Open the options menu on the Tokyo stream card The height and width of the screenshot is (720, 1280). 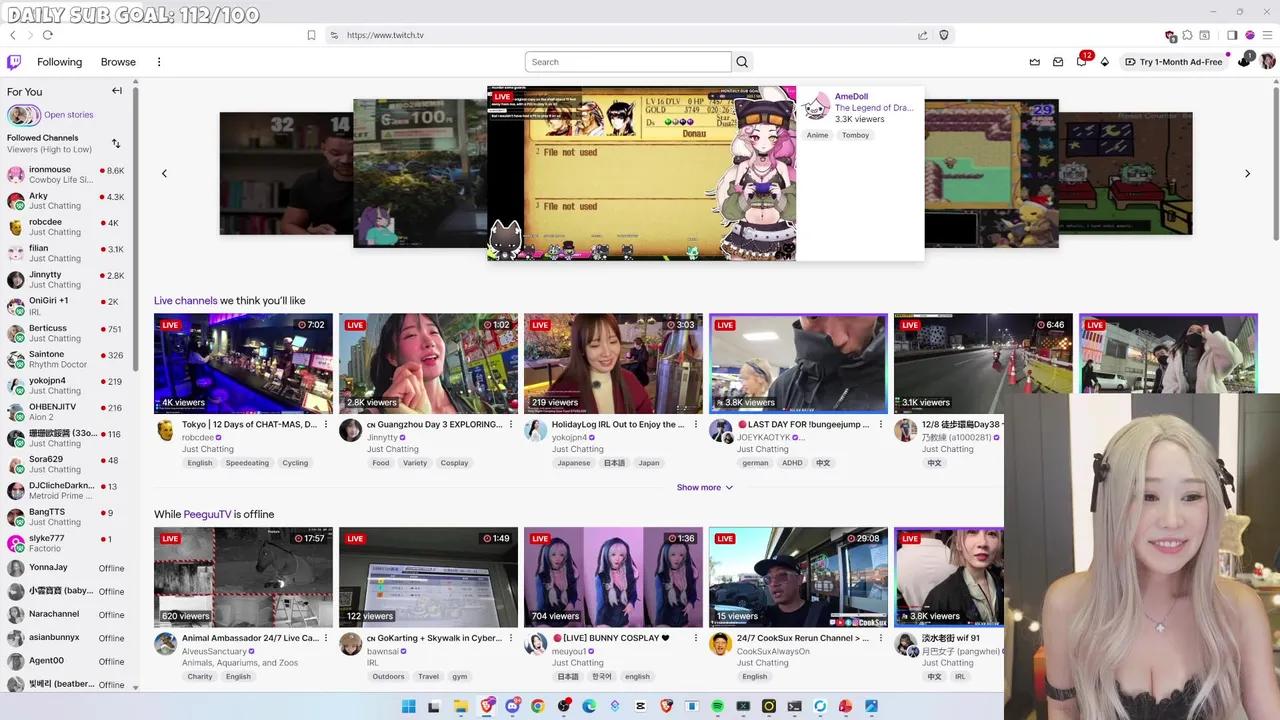[x=325, y=424]
